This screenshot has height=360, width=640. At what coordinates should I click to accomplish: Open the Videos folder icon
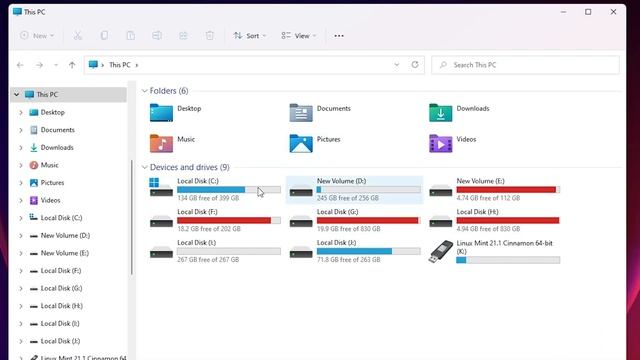(440, 143)
